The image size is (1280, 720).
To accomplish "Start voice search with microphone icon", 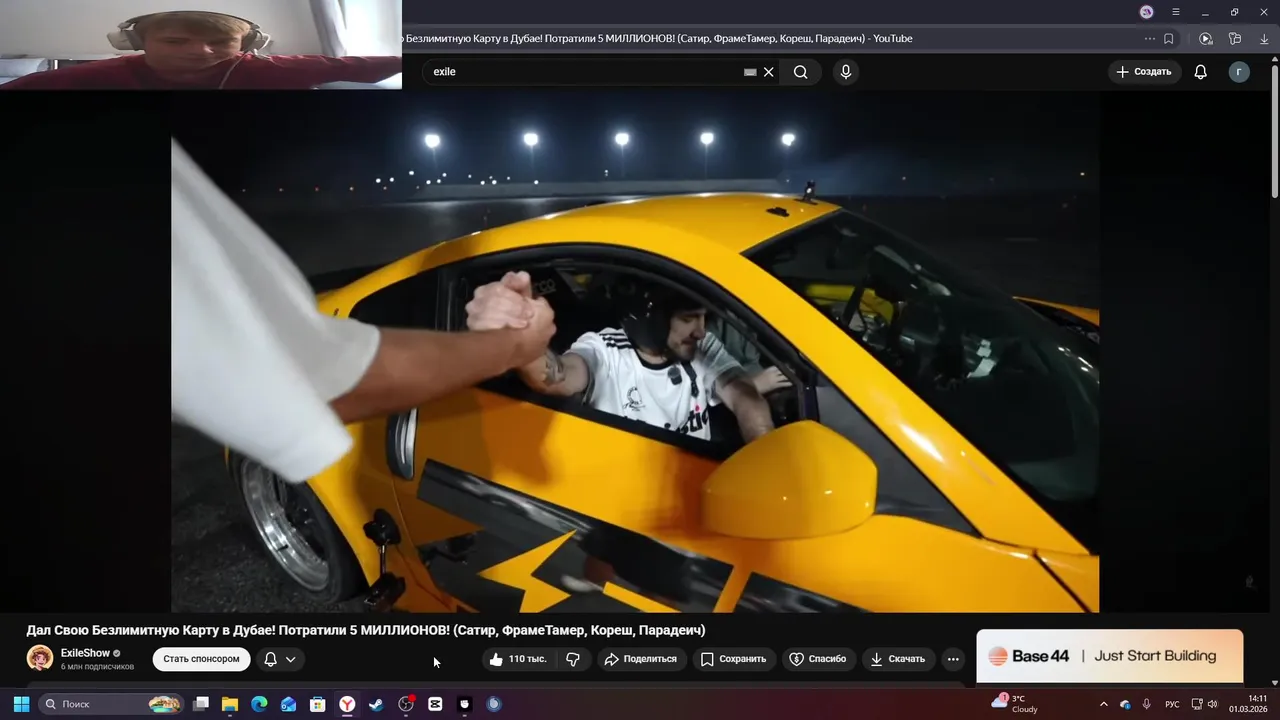I will coord(846,72).
